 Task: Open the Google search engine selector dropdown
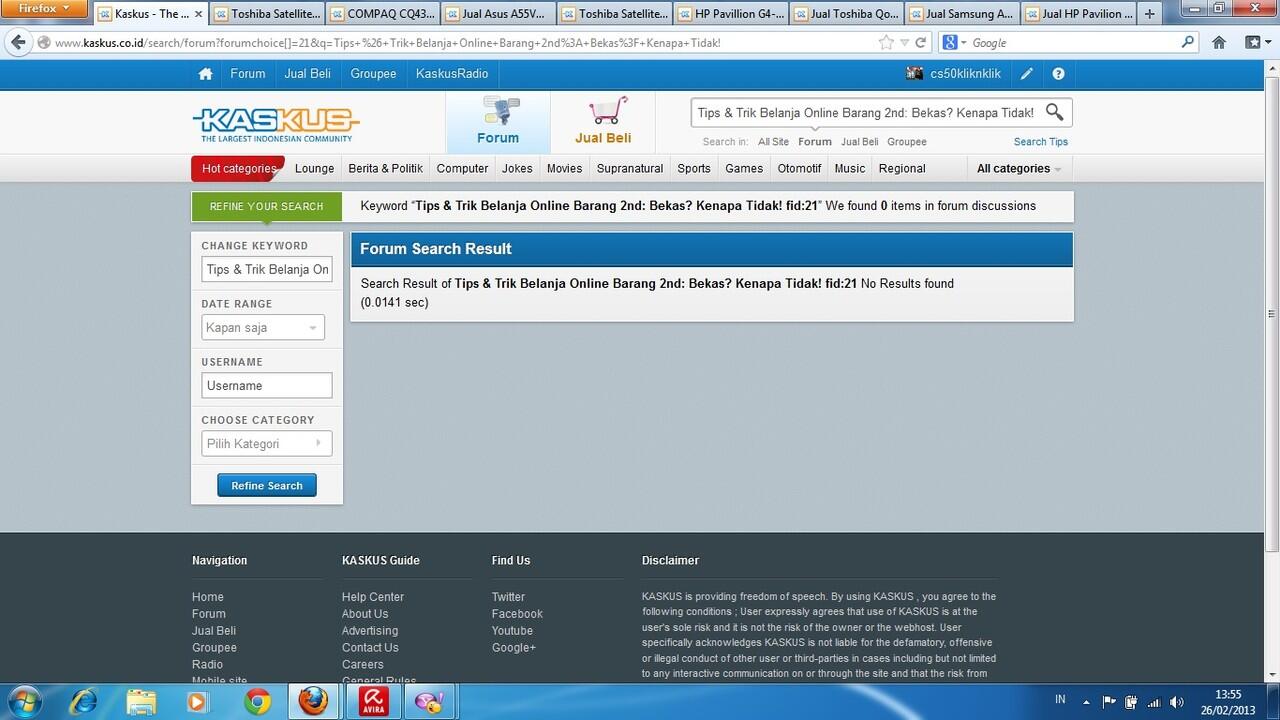pos(955,43)
